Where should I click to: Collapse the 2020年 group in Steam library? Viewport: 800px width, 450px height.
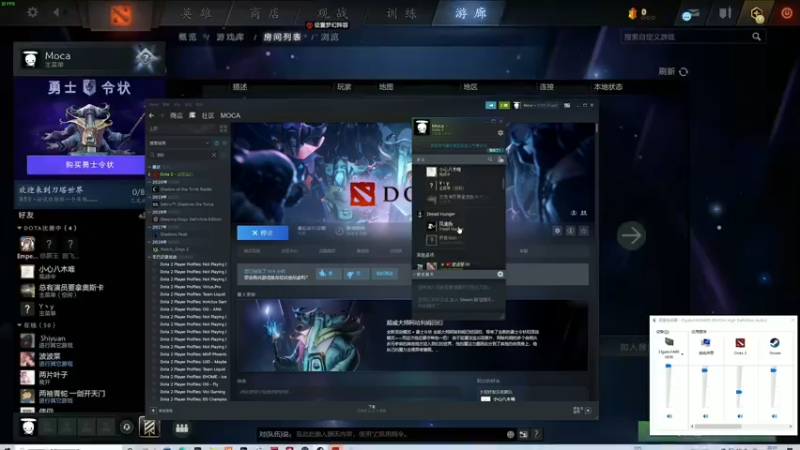pyautogui.click(x=150, y=182)
